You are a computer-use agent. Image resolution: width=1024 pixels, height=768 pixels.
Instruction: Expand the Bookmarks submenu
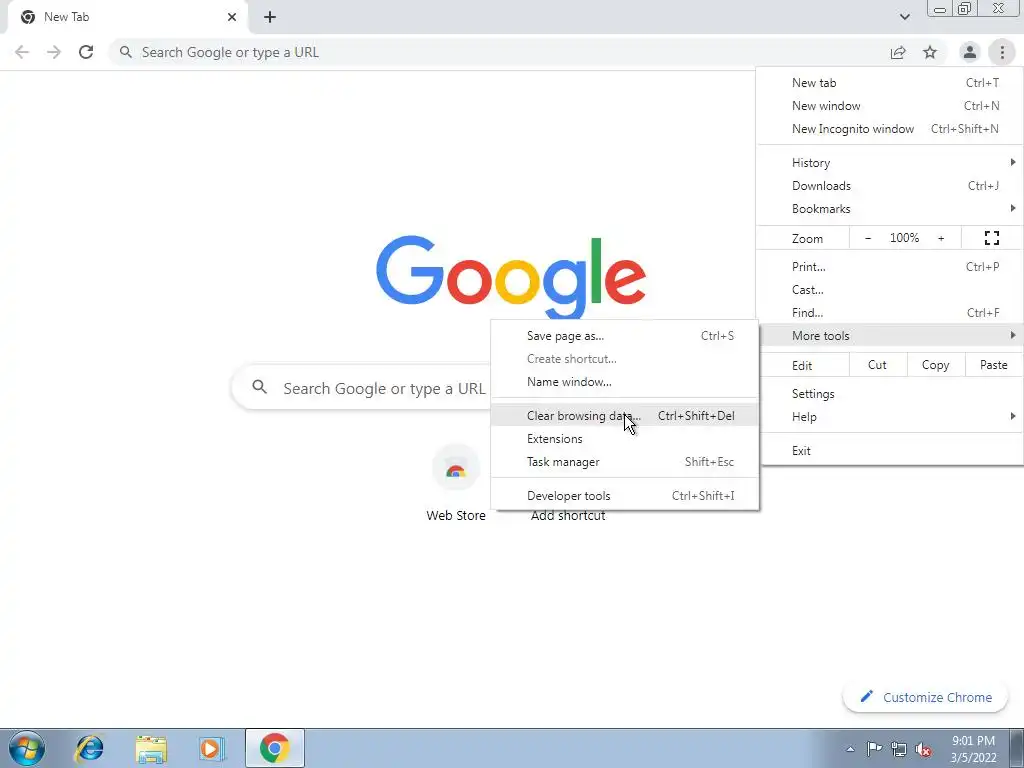pyautogui.click(x=890, y=209)
